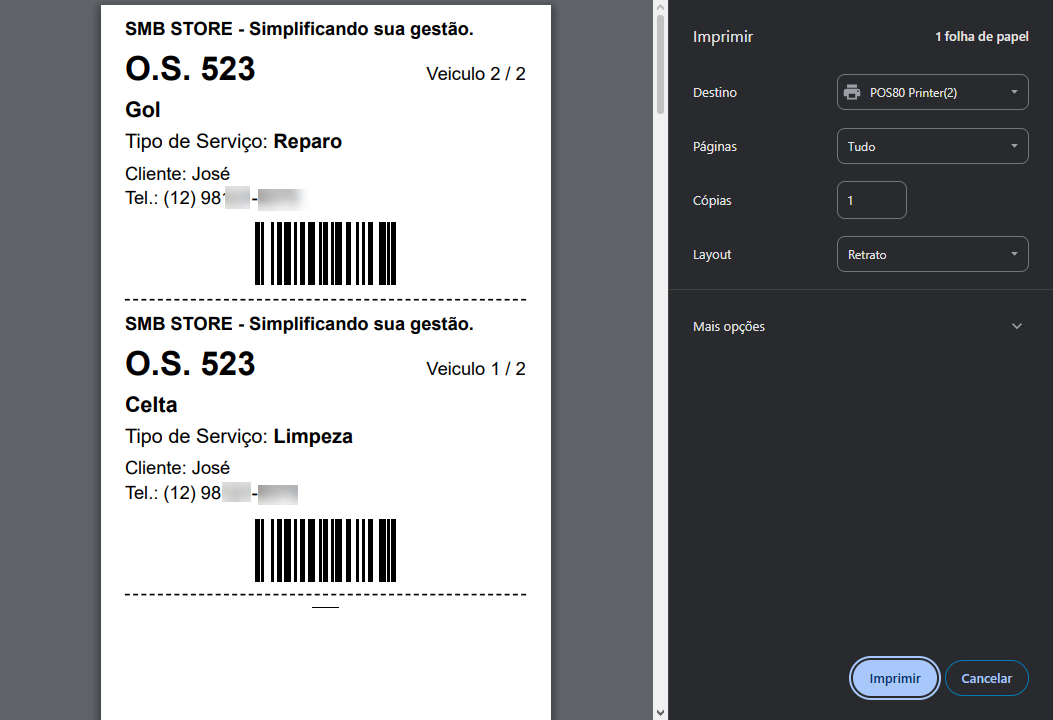
Task: Click the preview scrollbar thumb
Action: pos(660,64)
